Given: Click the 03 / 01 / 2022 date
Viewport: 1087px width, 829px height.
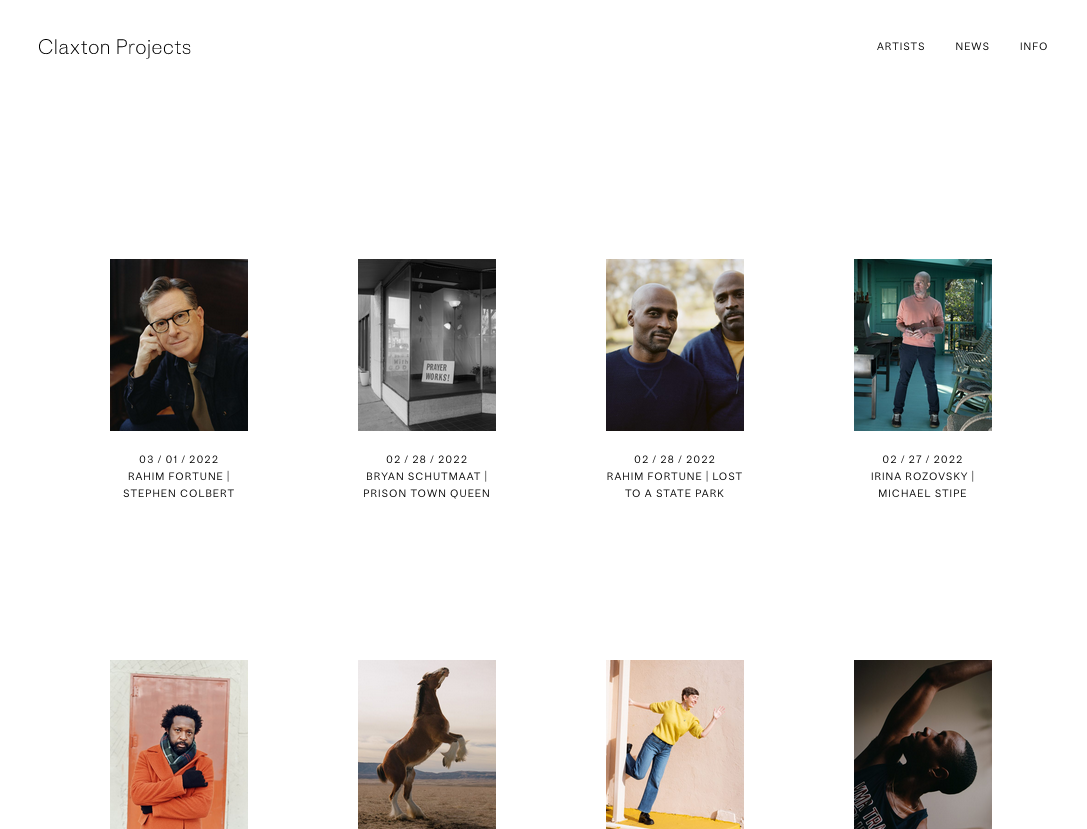Looking at the screenshot, I should pos(179,460).
